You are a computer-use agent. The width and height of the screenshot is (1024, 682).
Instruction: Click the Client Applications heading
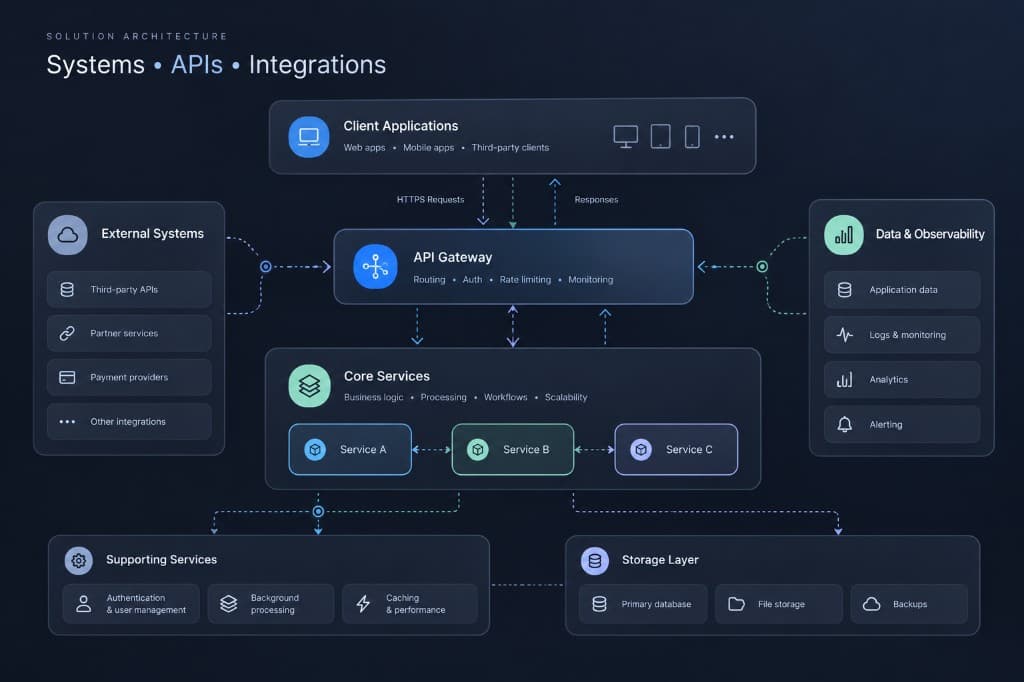click(401, 126)
